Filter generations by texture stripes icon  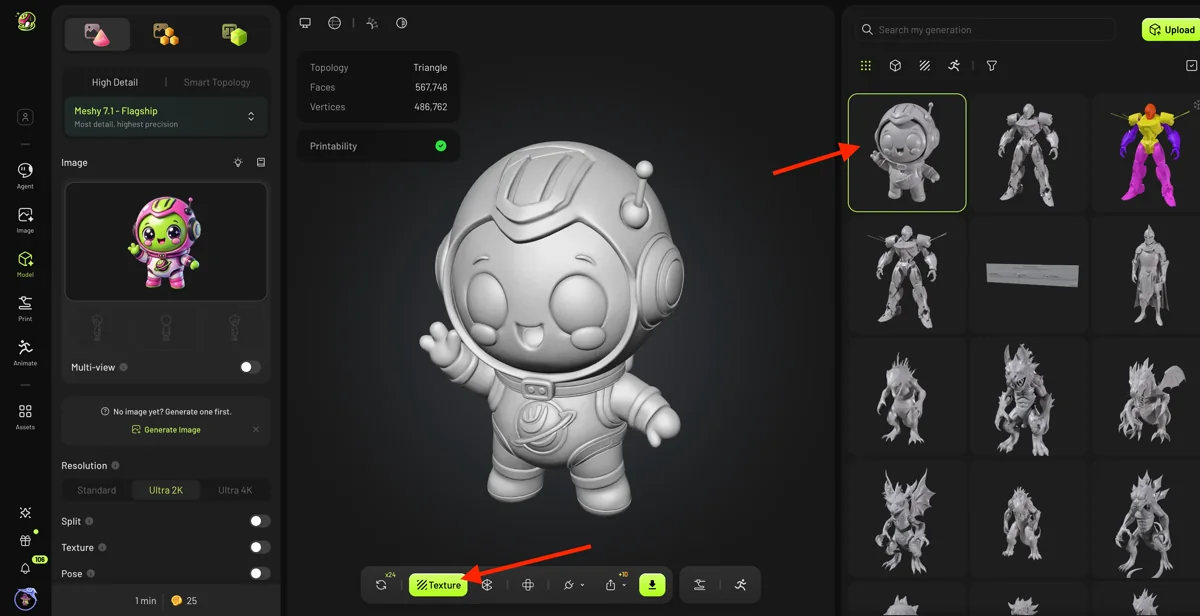pyautogui.click(x=925, y=66)
